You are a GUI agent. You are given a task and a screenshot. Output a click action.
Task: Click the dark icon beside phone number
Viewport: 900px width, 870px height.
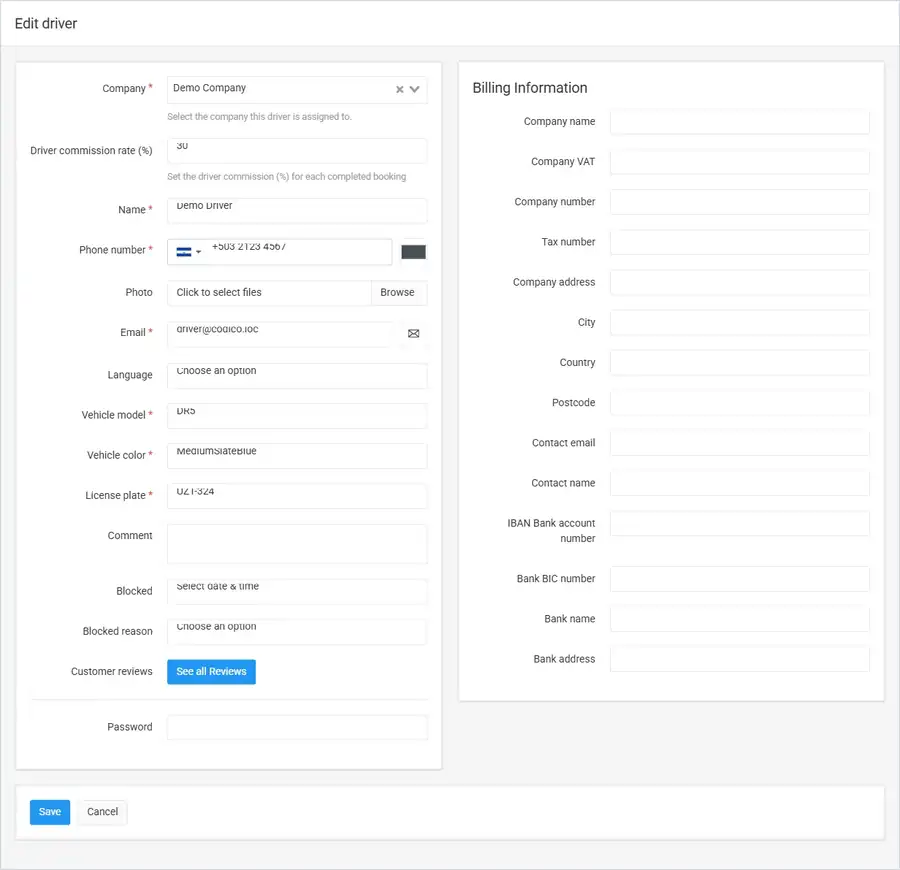[x=413, y=252]
